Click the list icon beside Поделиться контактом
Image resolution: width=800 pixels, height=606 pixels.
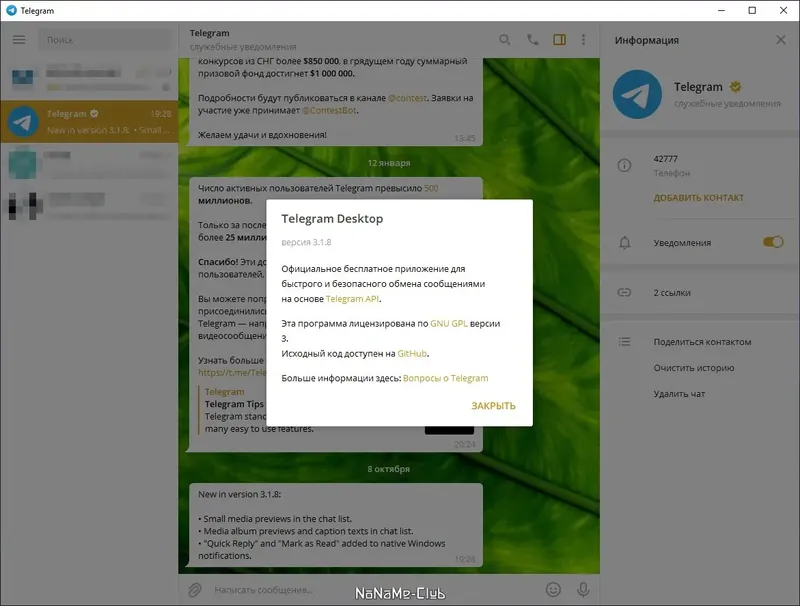coord(624,342)
